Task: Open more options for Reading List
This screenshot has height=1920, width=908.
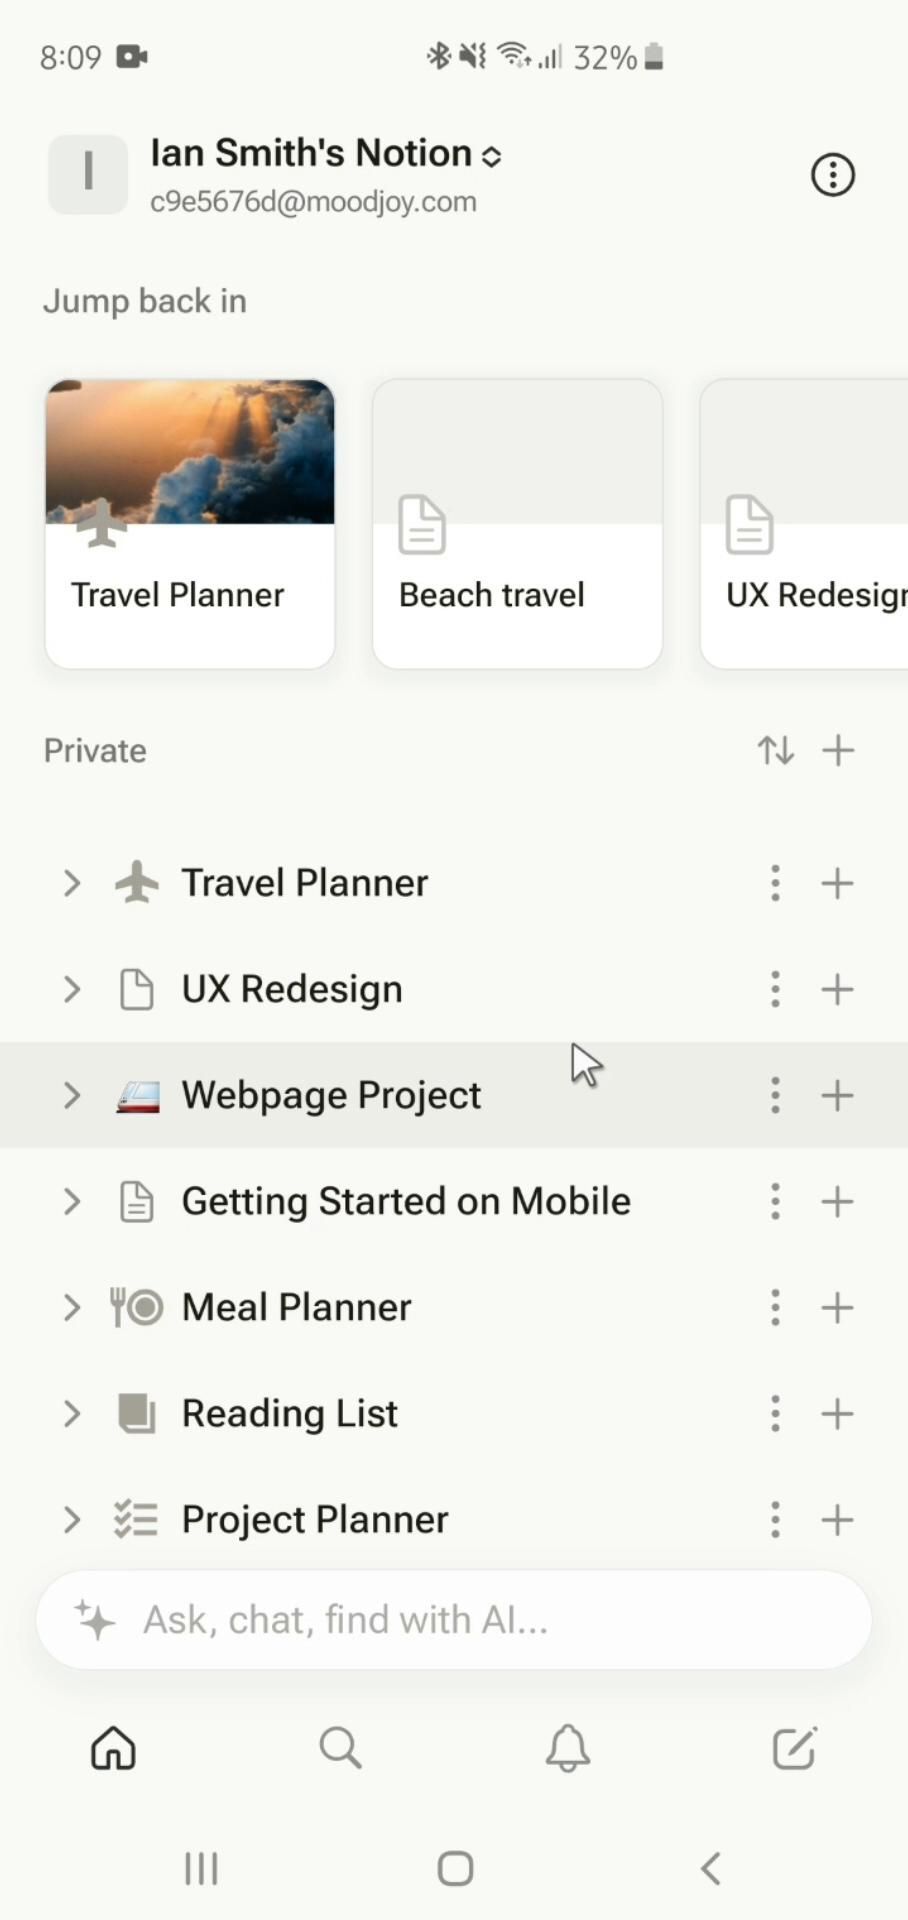Action: pyautogui.click(x=775, y=1413)
